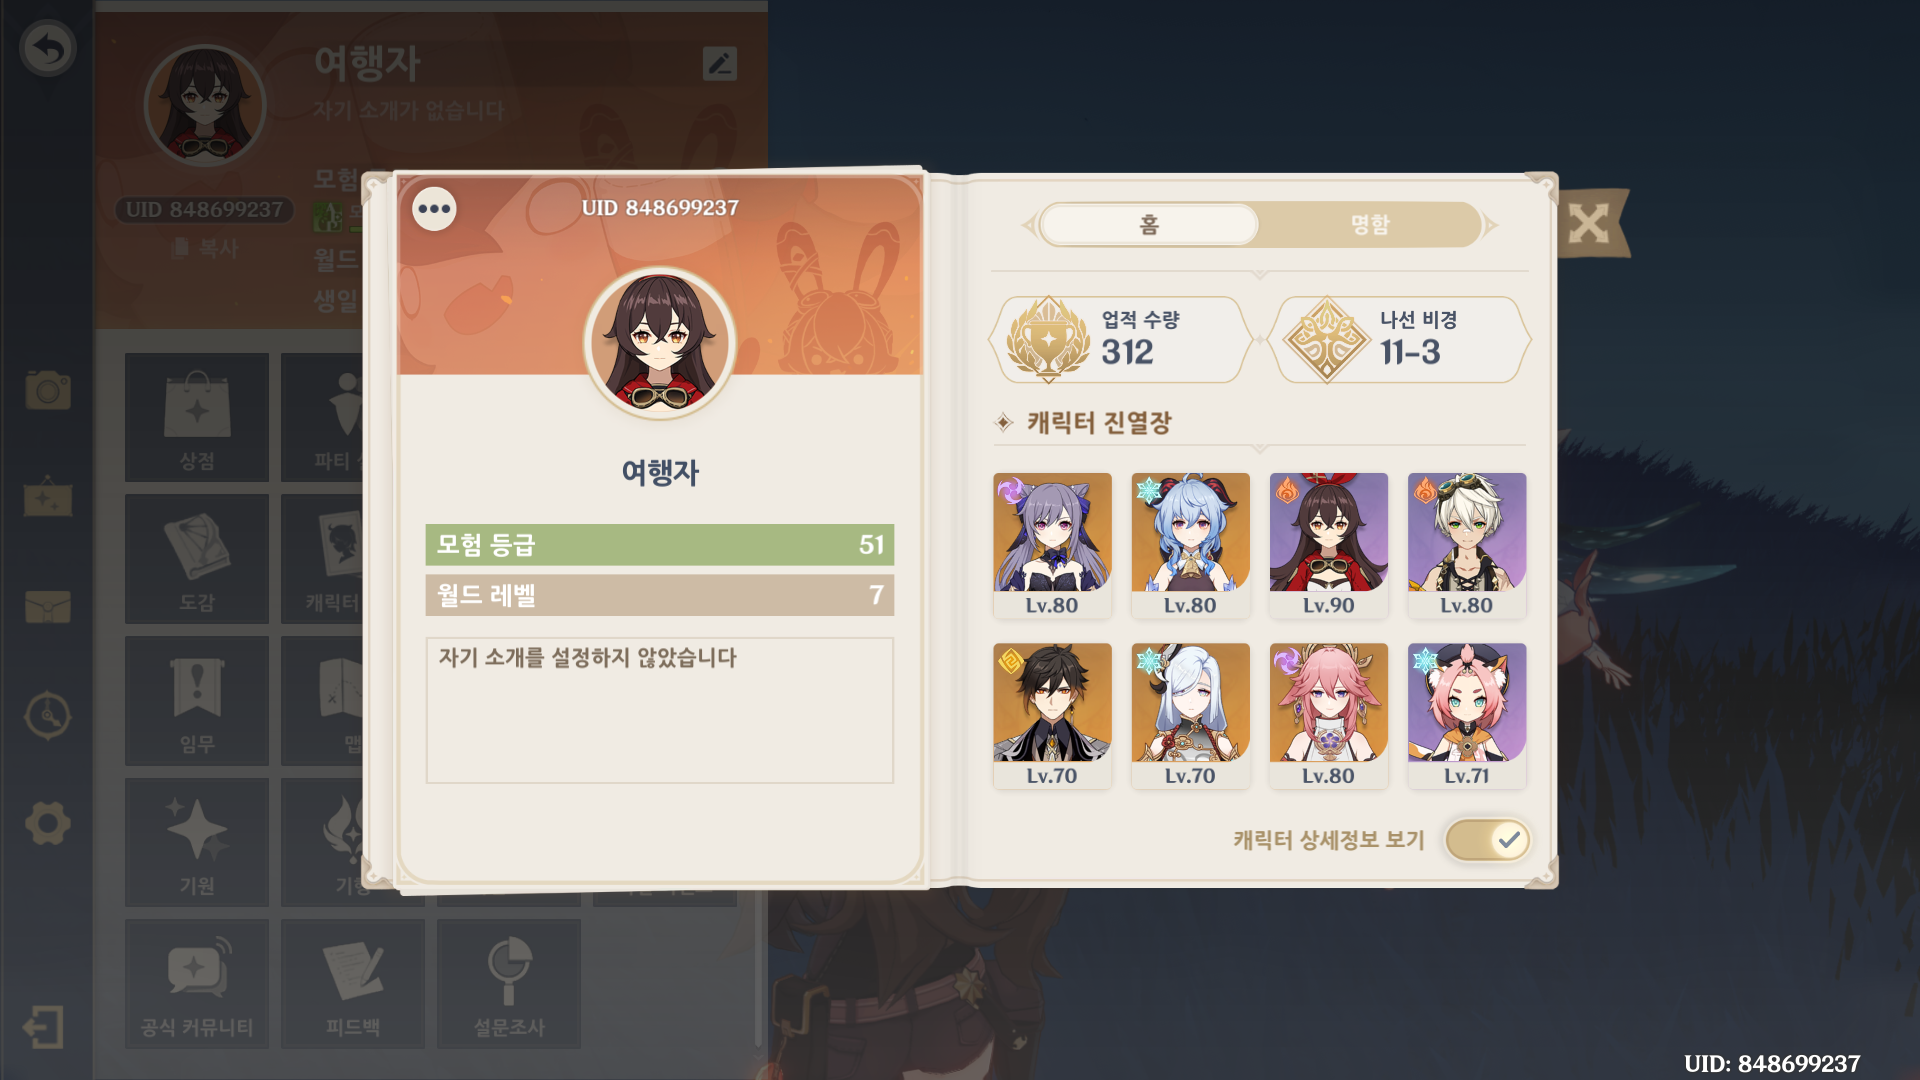
Task: Select the 홈 tab
Action: 1149,225
